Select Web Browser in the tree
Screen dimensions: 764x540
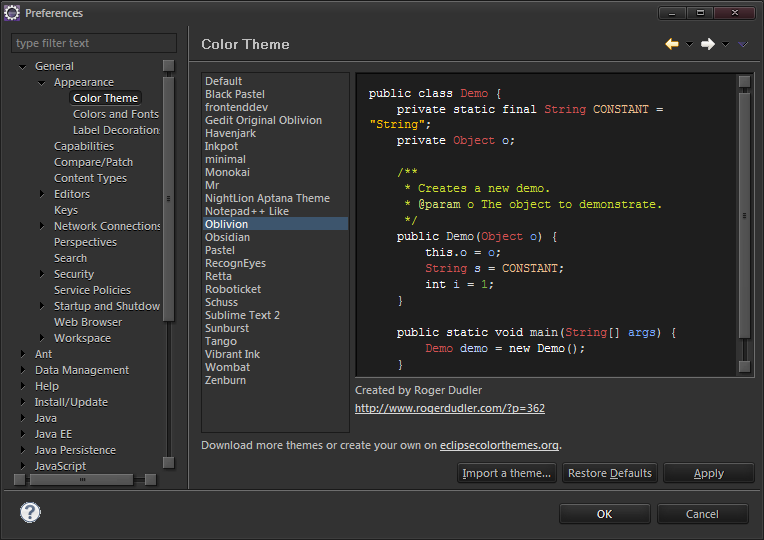tap(88, 322)
